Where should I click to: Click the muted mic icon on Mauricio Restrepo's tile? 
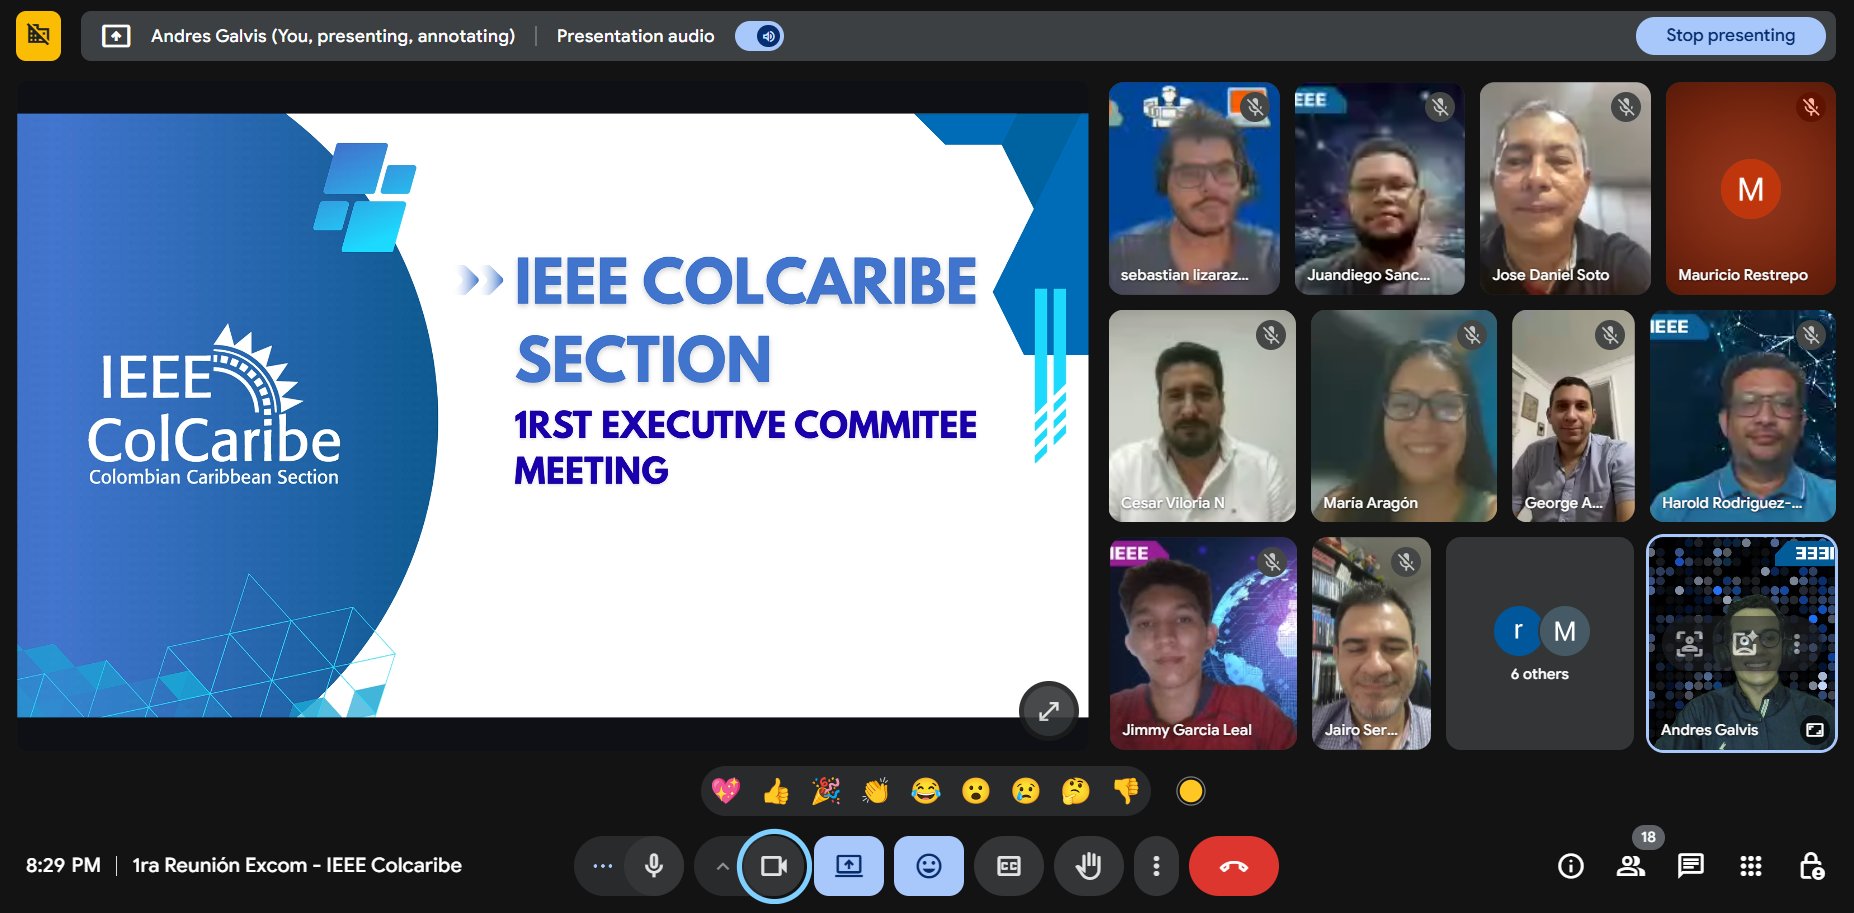[x=1811, y=107]
